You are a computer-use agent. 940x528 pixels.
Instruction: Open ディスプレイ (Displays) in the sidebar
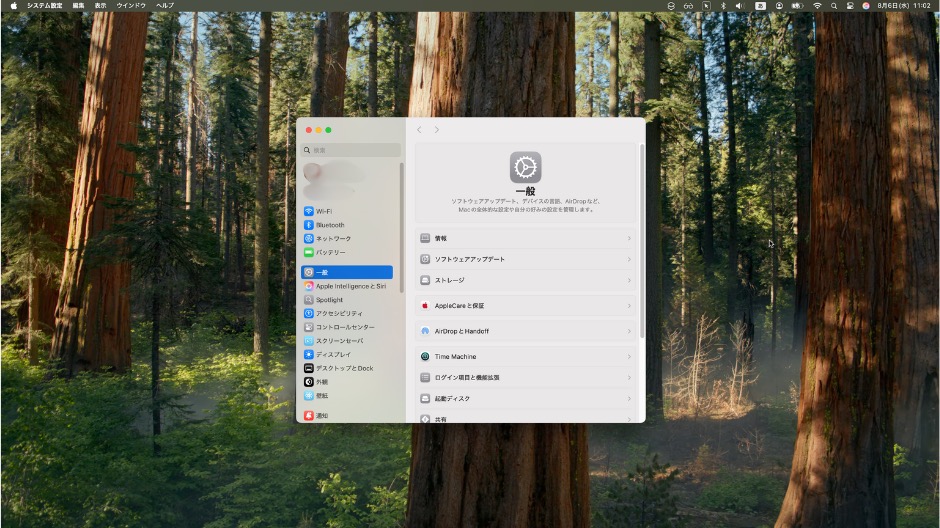(x=347, y=354)
